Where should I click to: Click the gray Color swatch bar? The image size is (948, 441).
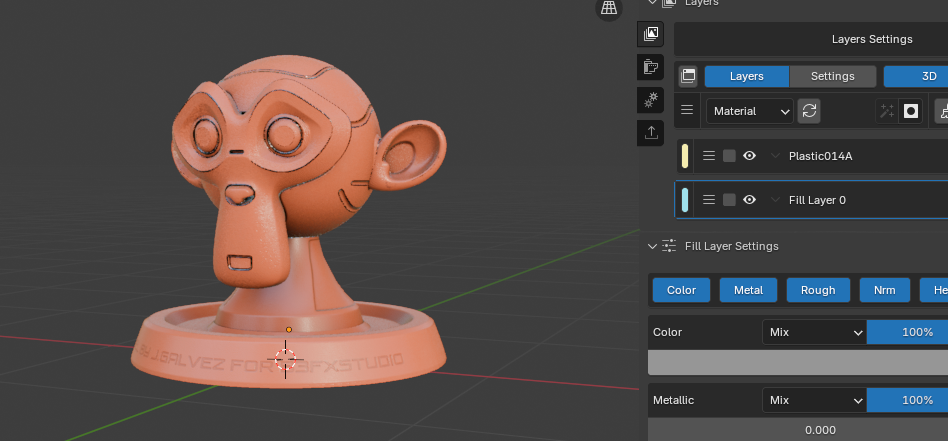point(797,362)
